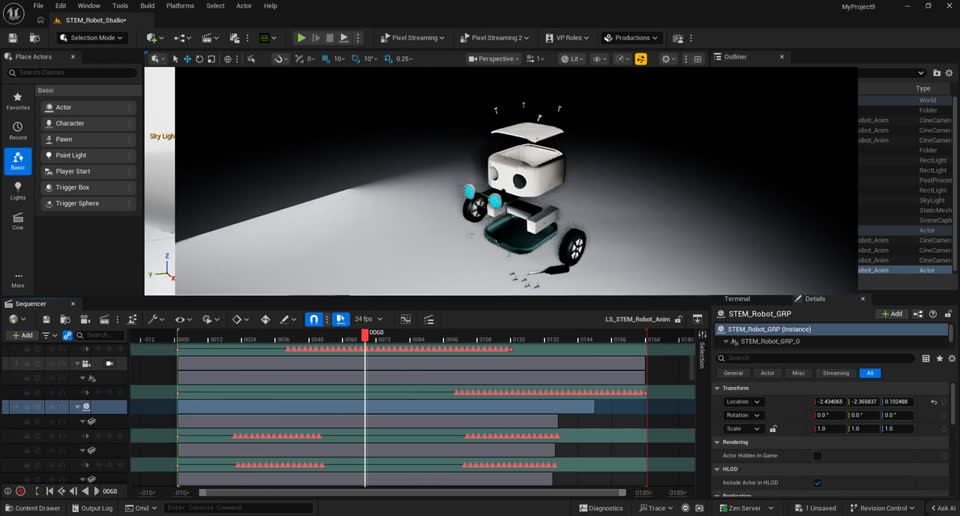
Task: Toggle Sequencer snapping magnet button
Action: (x=313, y=320)
